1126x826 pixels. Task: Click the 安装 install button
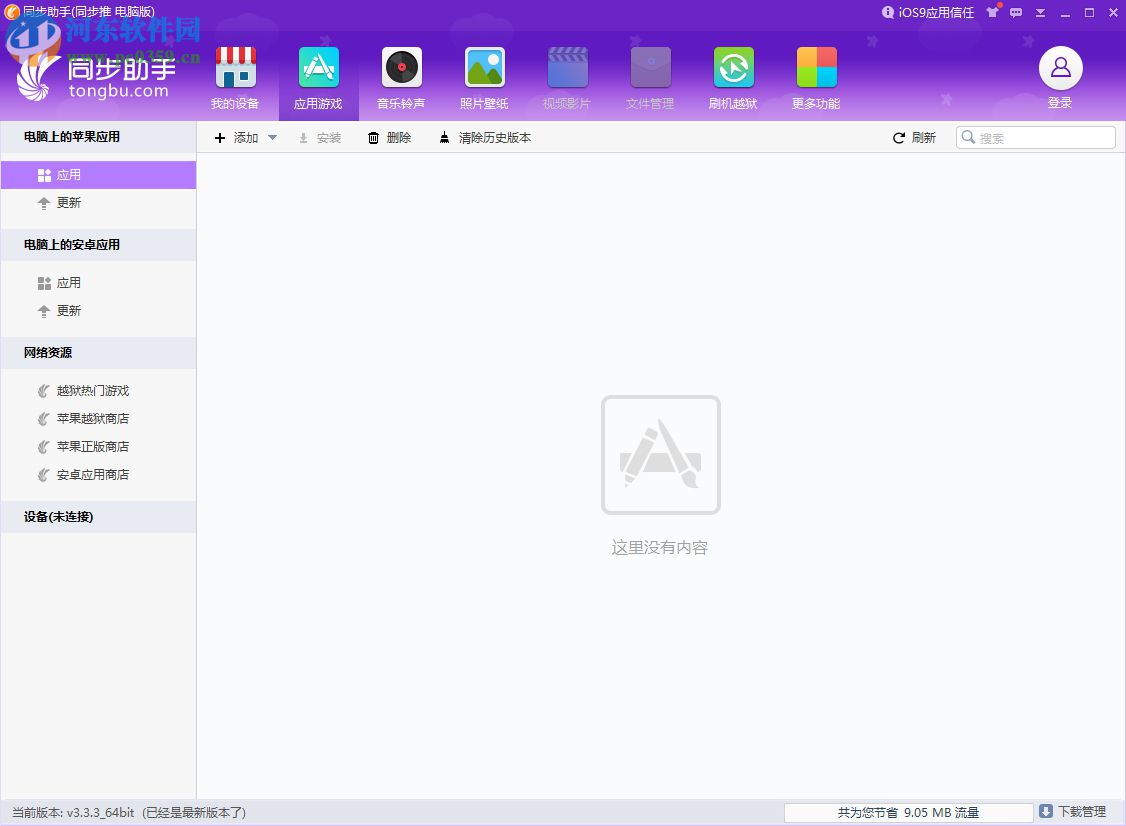pyautogui.click(x=320, y=138)
